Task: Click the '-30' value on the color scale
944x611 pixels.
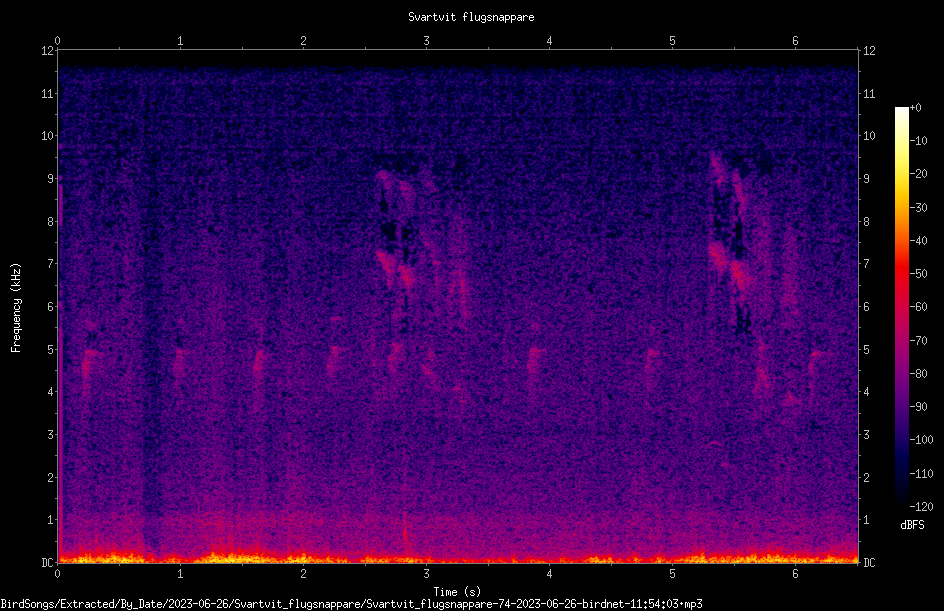Action: click(919, 208)
